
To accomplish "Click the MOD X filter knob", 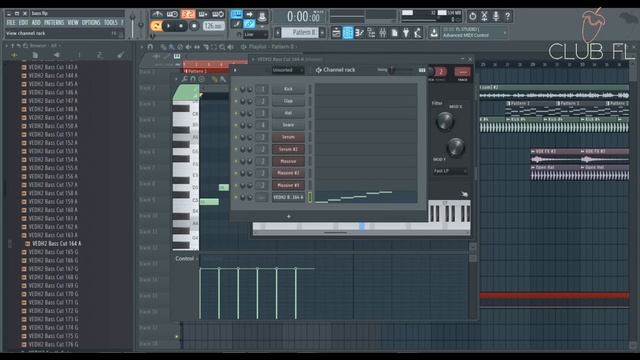I will tap(445, 121).
